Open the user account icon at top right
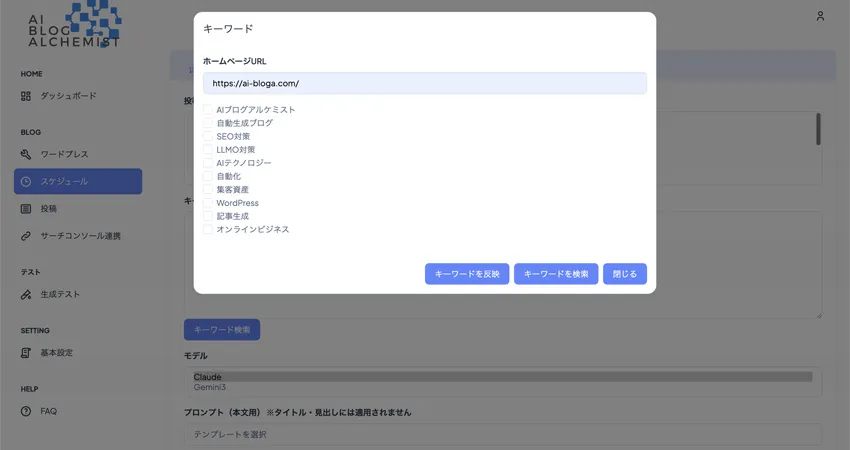This screenshot has width=850, height=450. (820, 16)
